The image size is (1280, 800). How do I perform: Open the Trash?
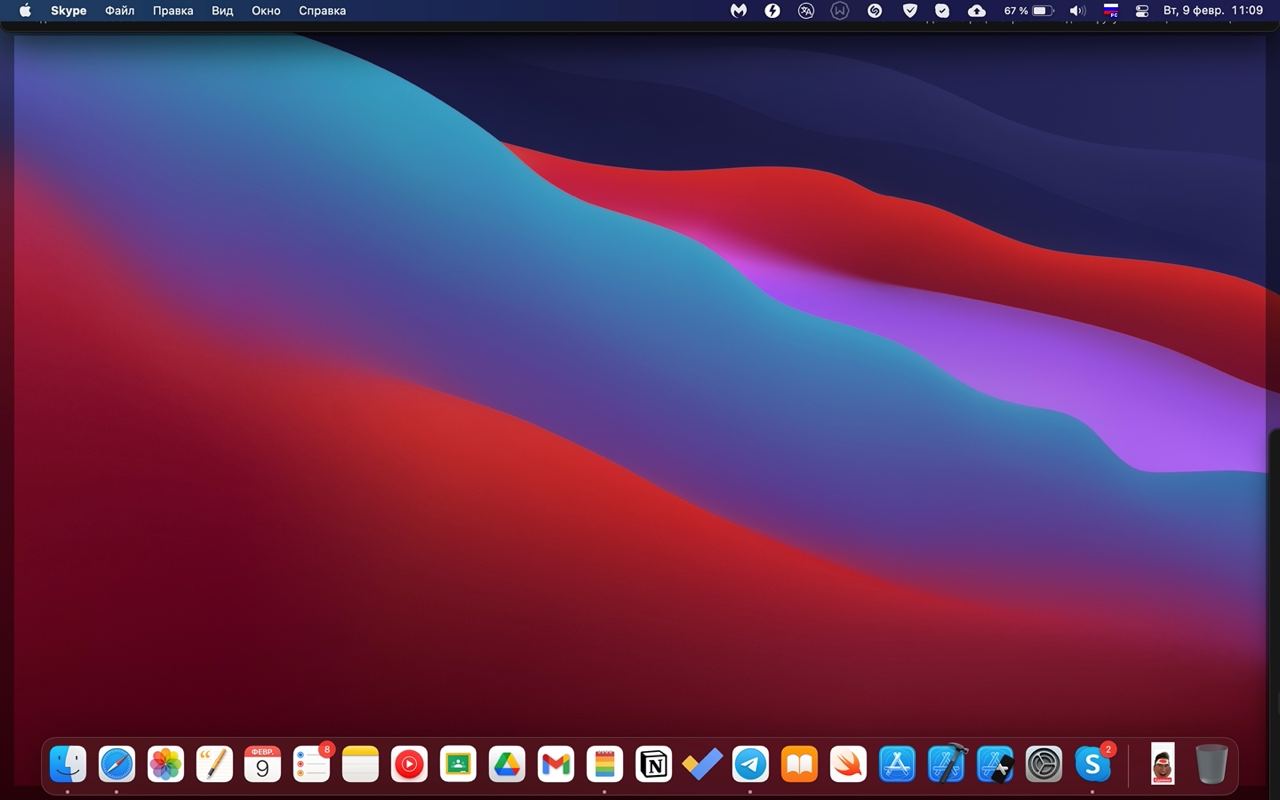click(x=1211, y=765)
